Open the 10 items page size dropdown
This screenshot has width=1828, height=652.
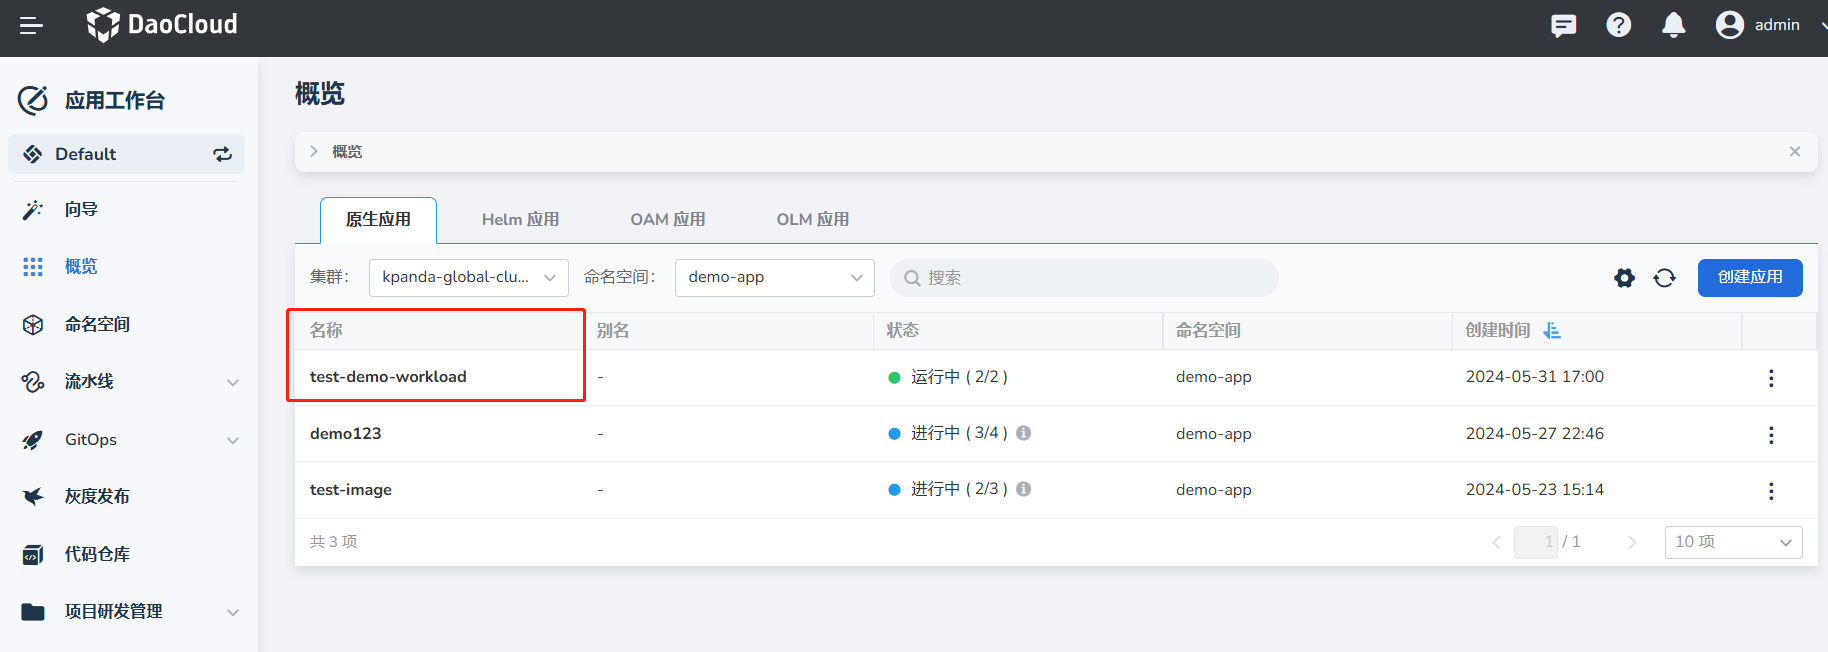[x=1732, y=542]
